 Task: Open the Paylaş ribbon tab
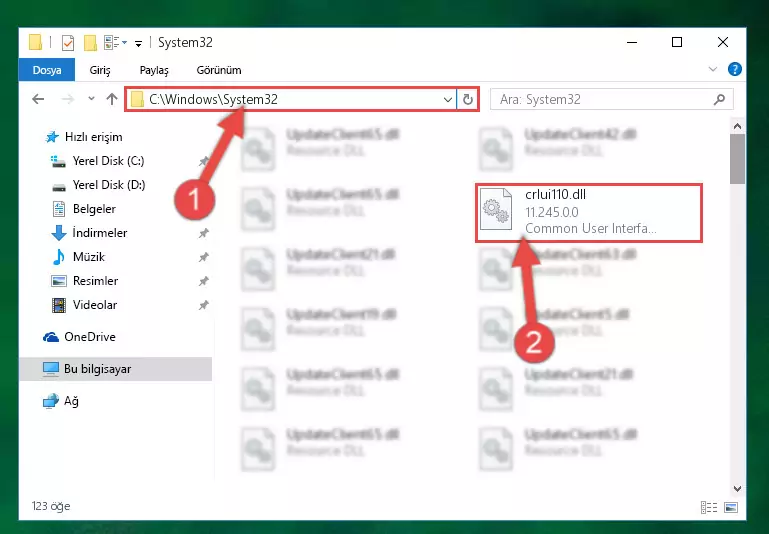pyautogui.click(x=154, y=70)
